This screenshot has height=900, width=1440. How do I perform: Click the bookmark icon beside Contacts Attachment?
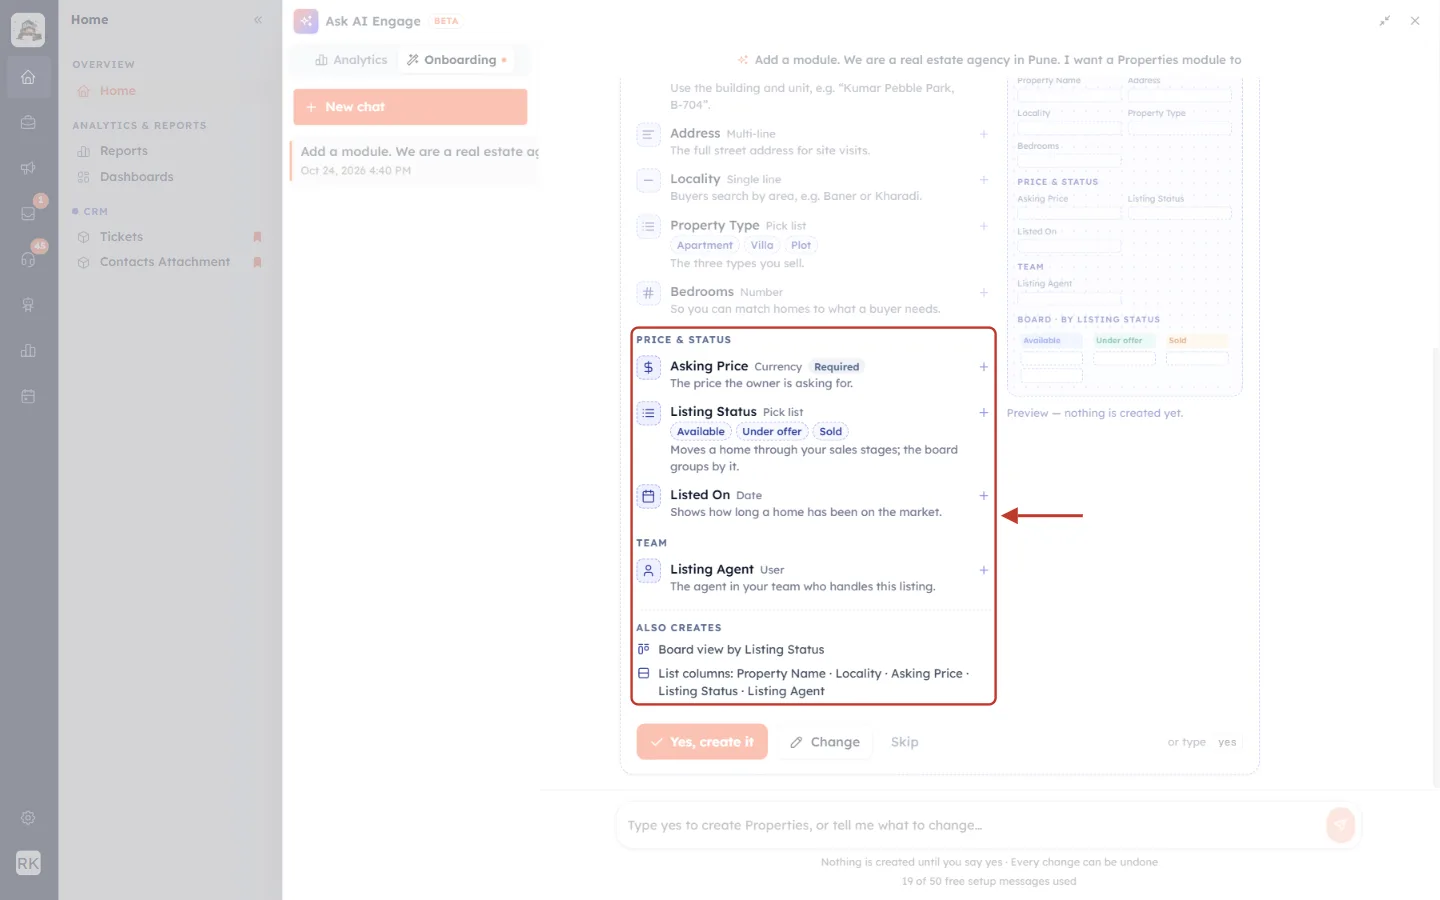click(x=257, y=262)
